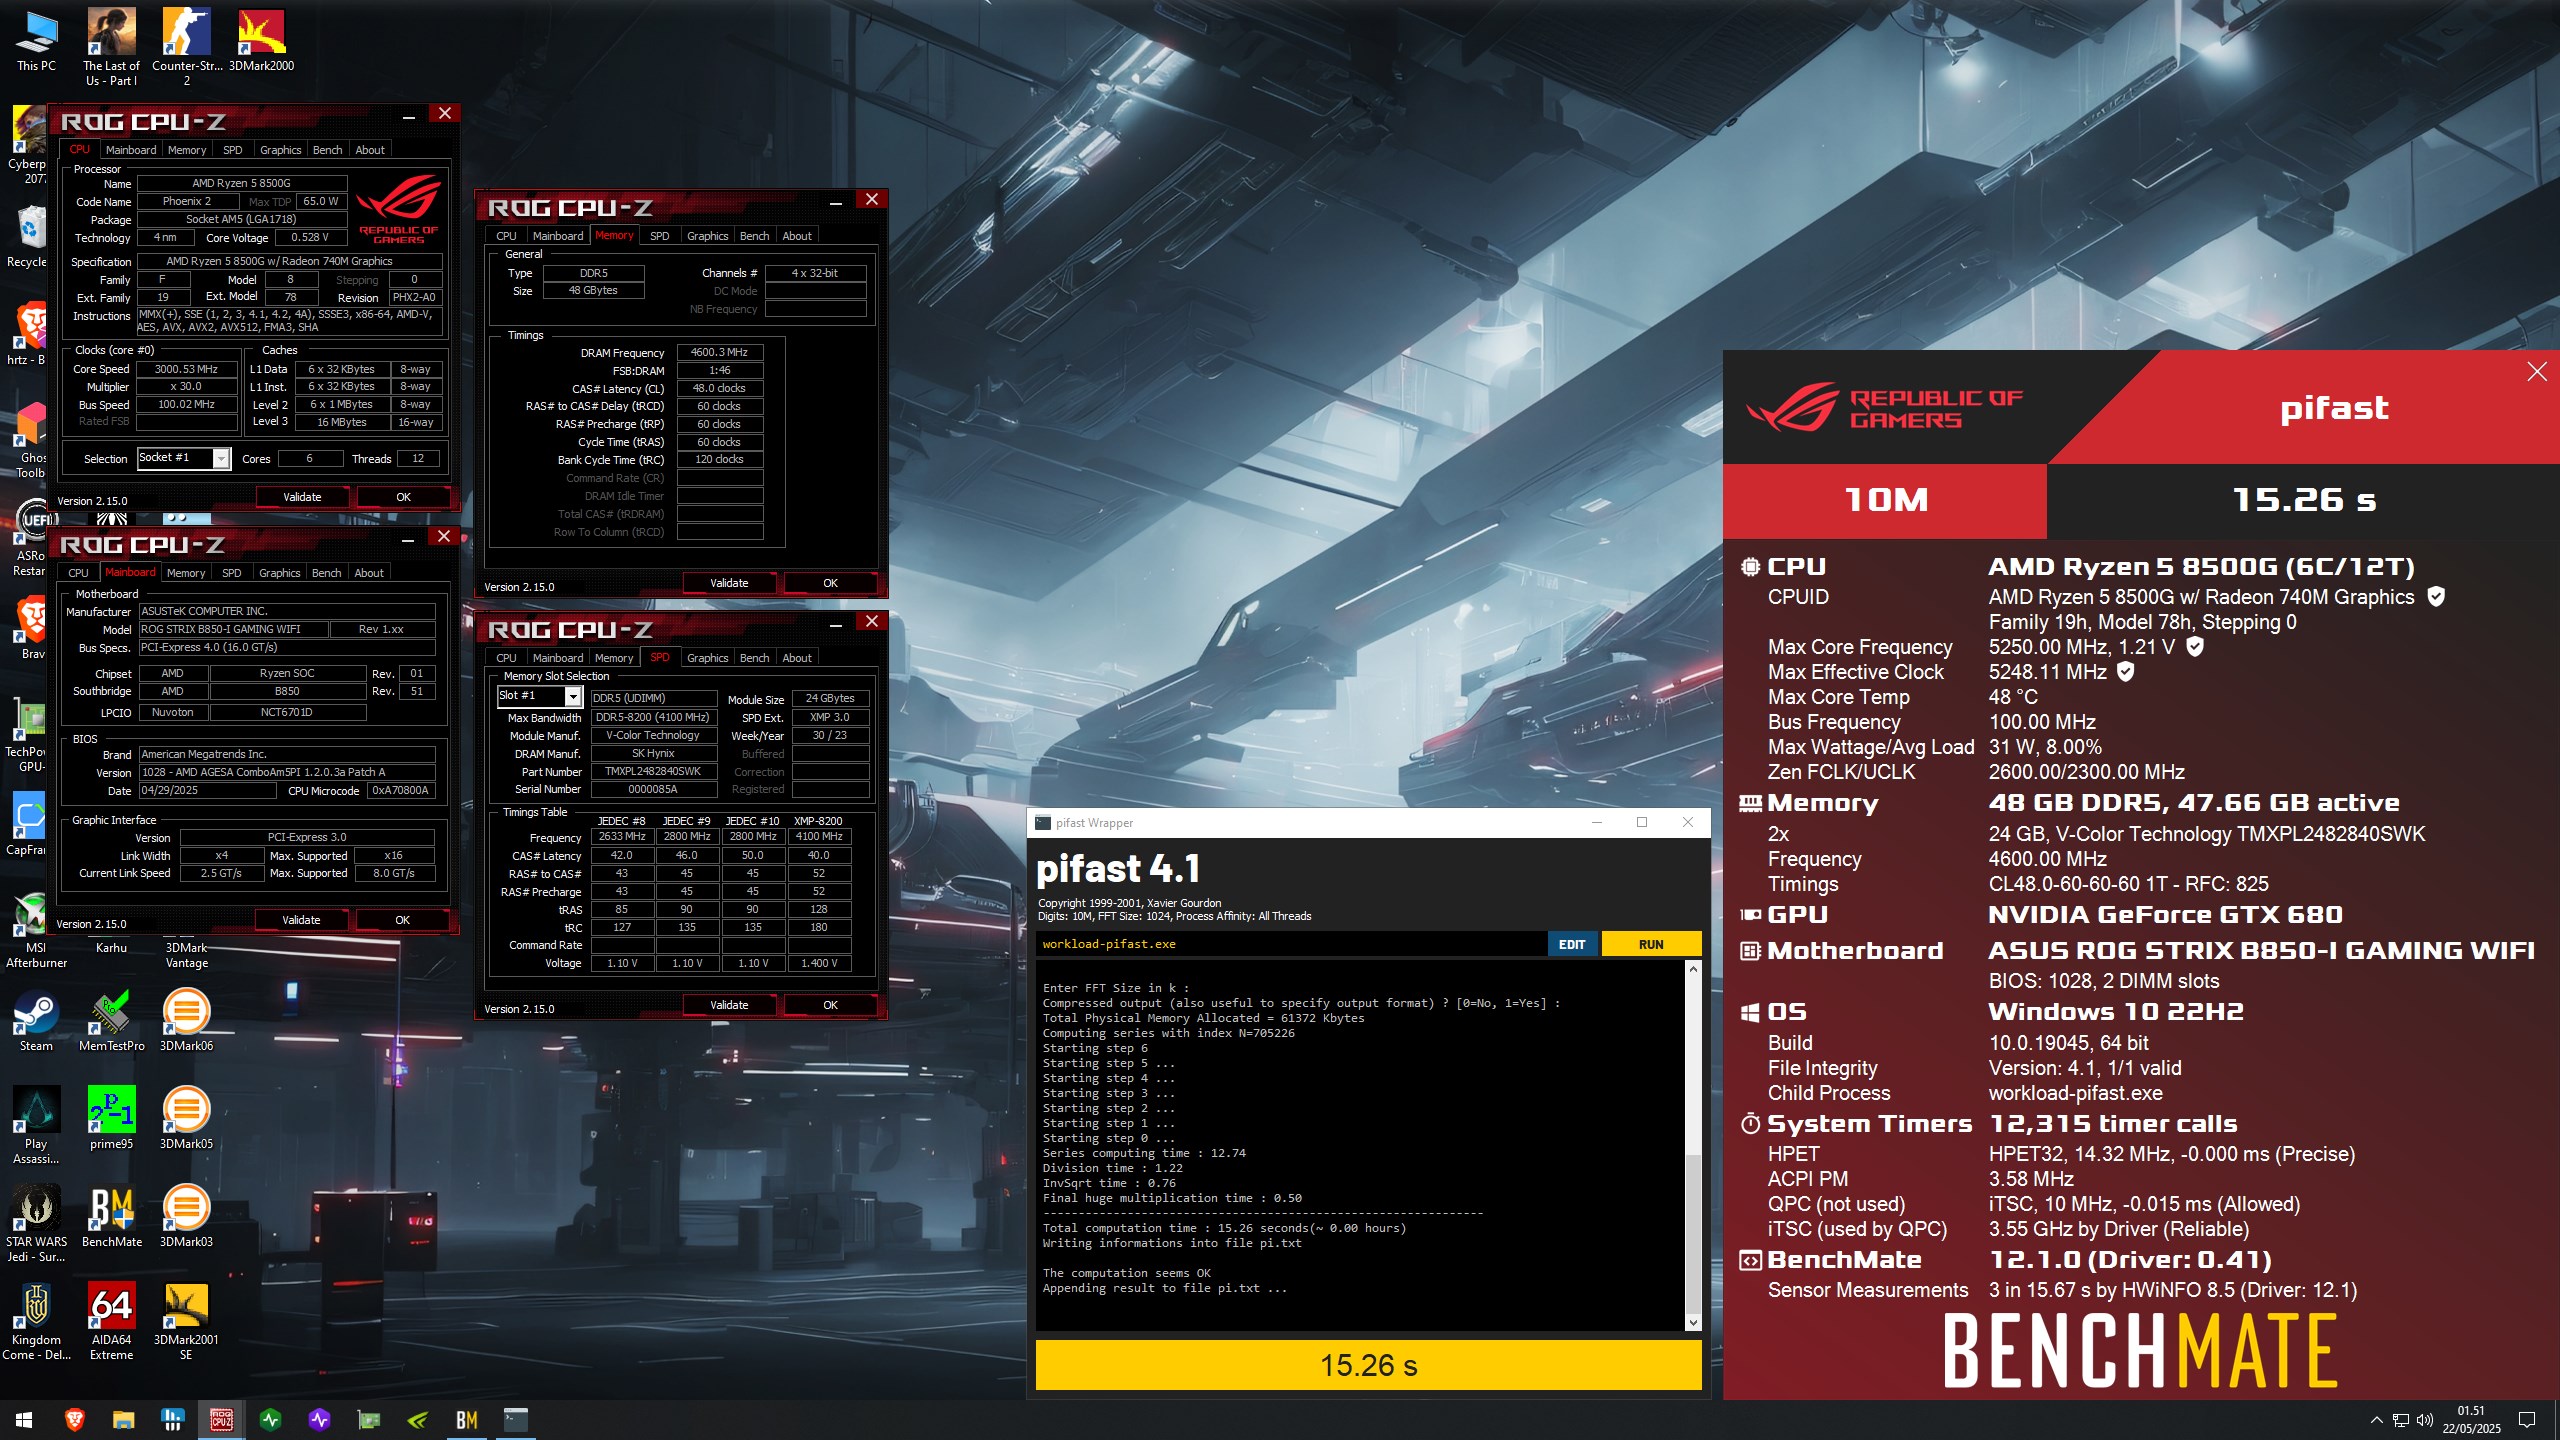Open the notification center icon
This screenshot has height=1440, width=2560.
(x=2527, y=1420)
